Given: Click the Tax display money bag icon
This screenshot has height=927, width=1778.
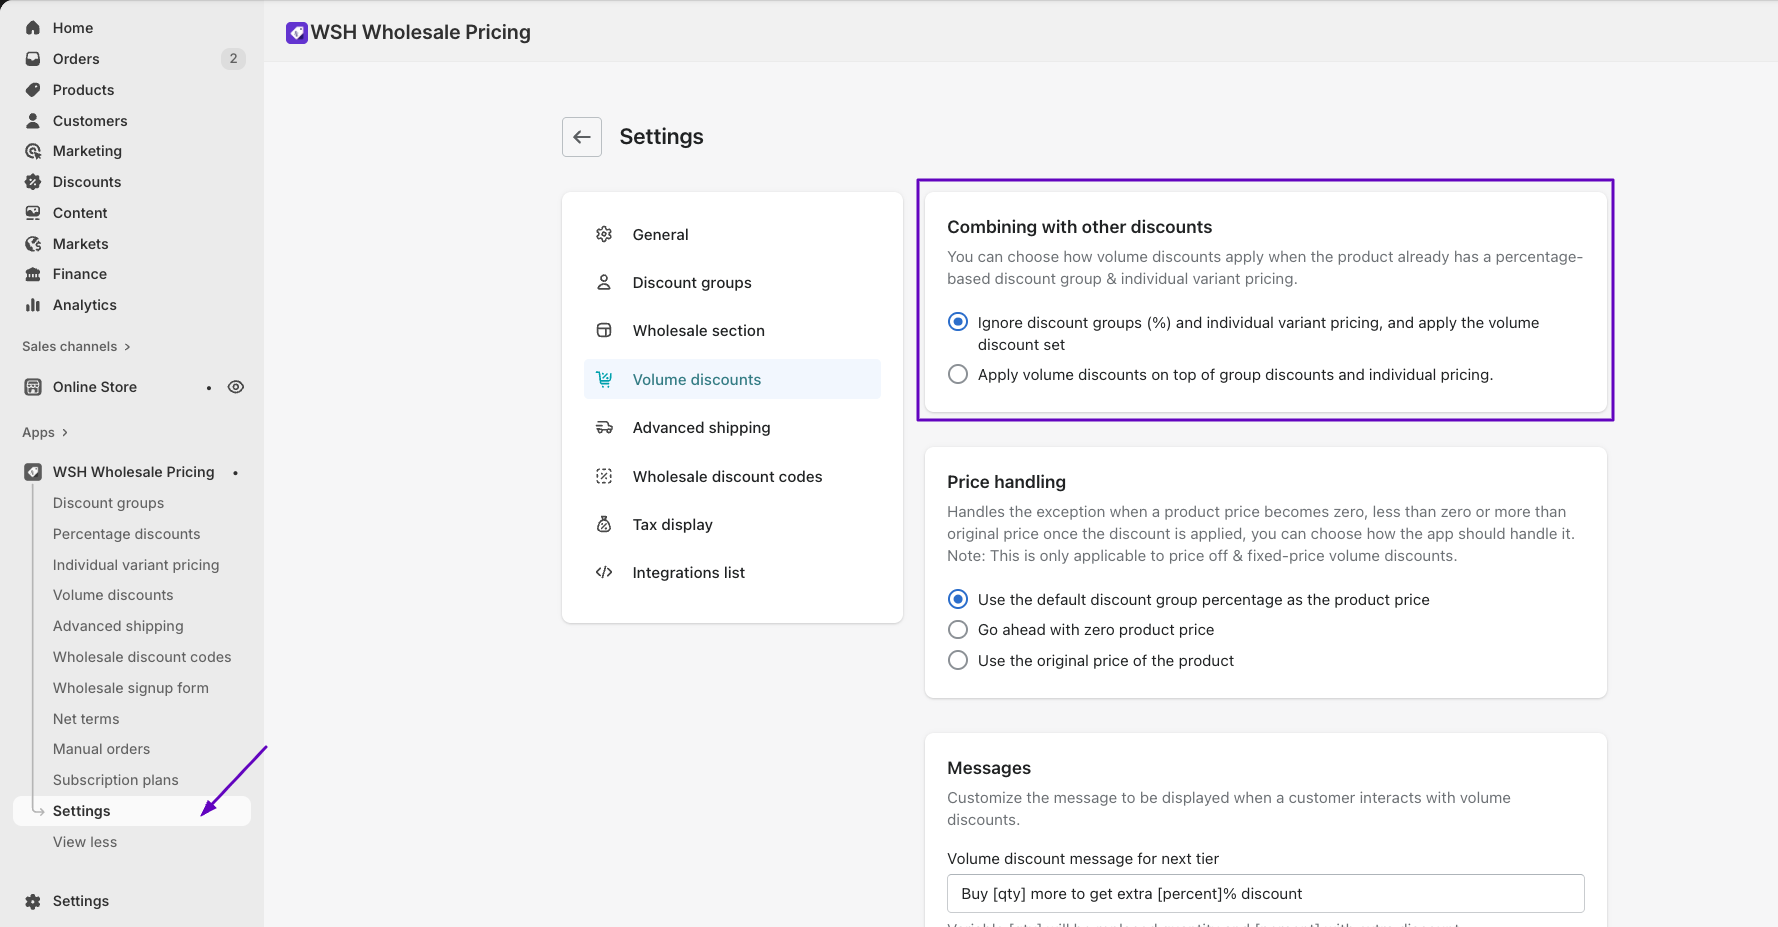Looking at the screenshot, I should (x=604, y=525).
